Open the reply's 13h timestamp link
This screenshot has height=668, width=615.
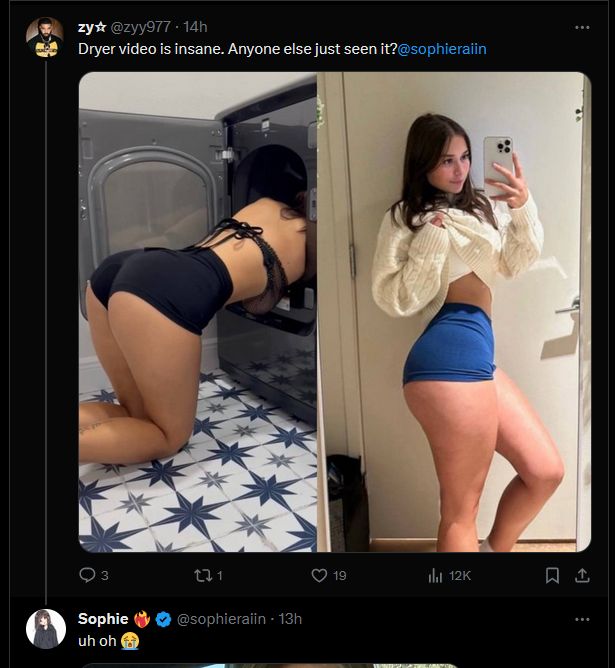pos(290,619)
